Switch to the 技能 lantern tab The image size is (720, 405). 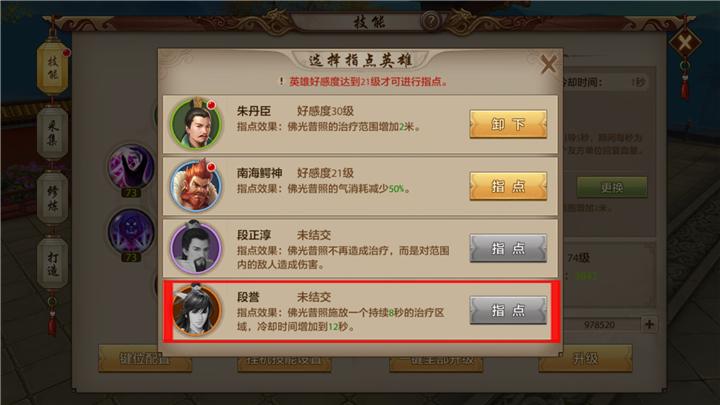[x=52, y=68]
